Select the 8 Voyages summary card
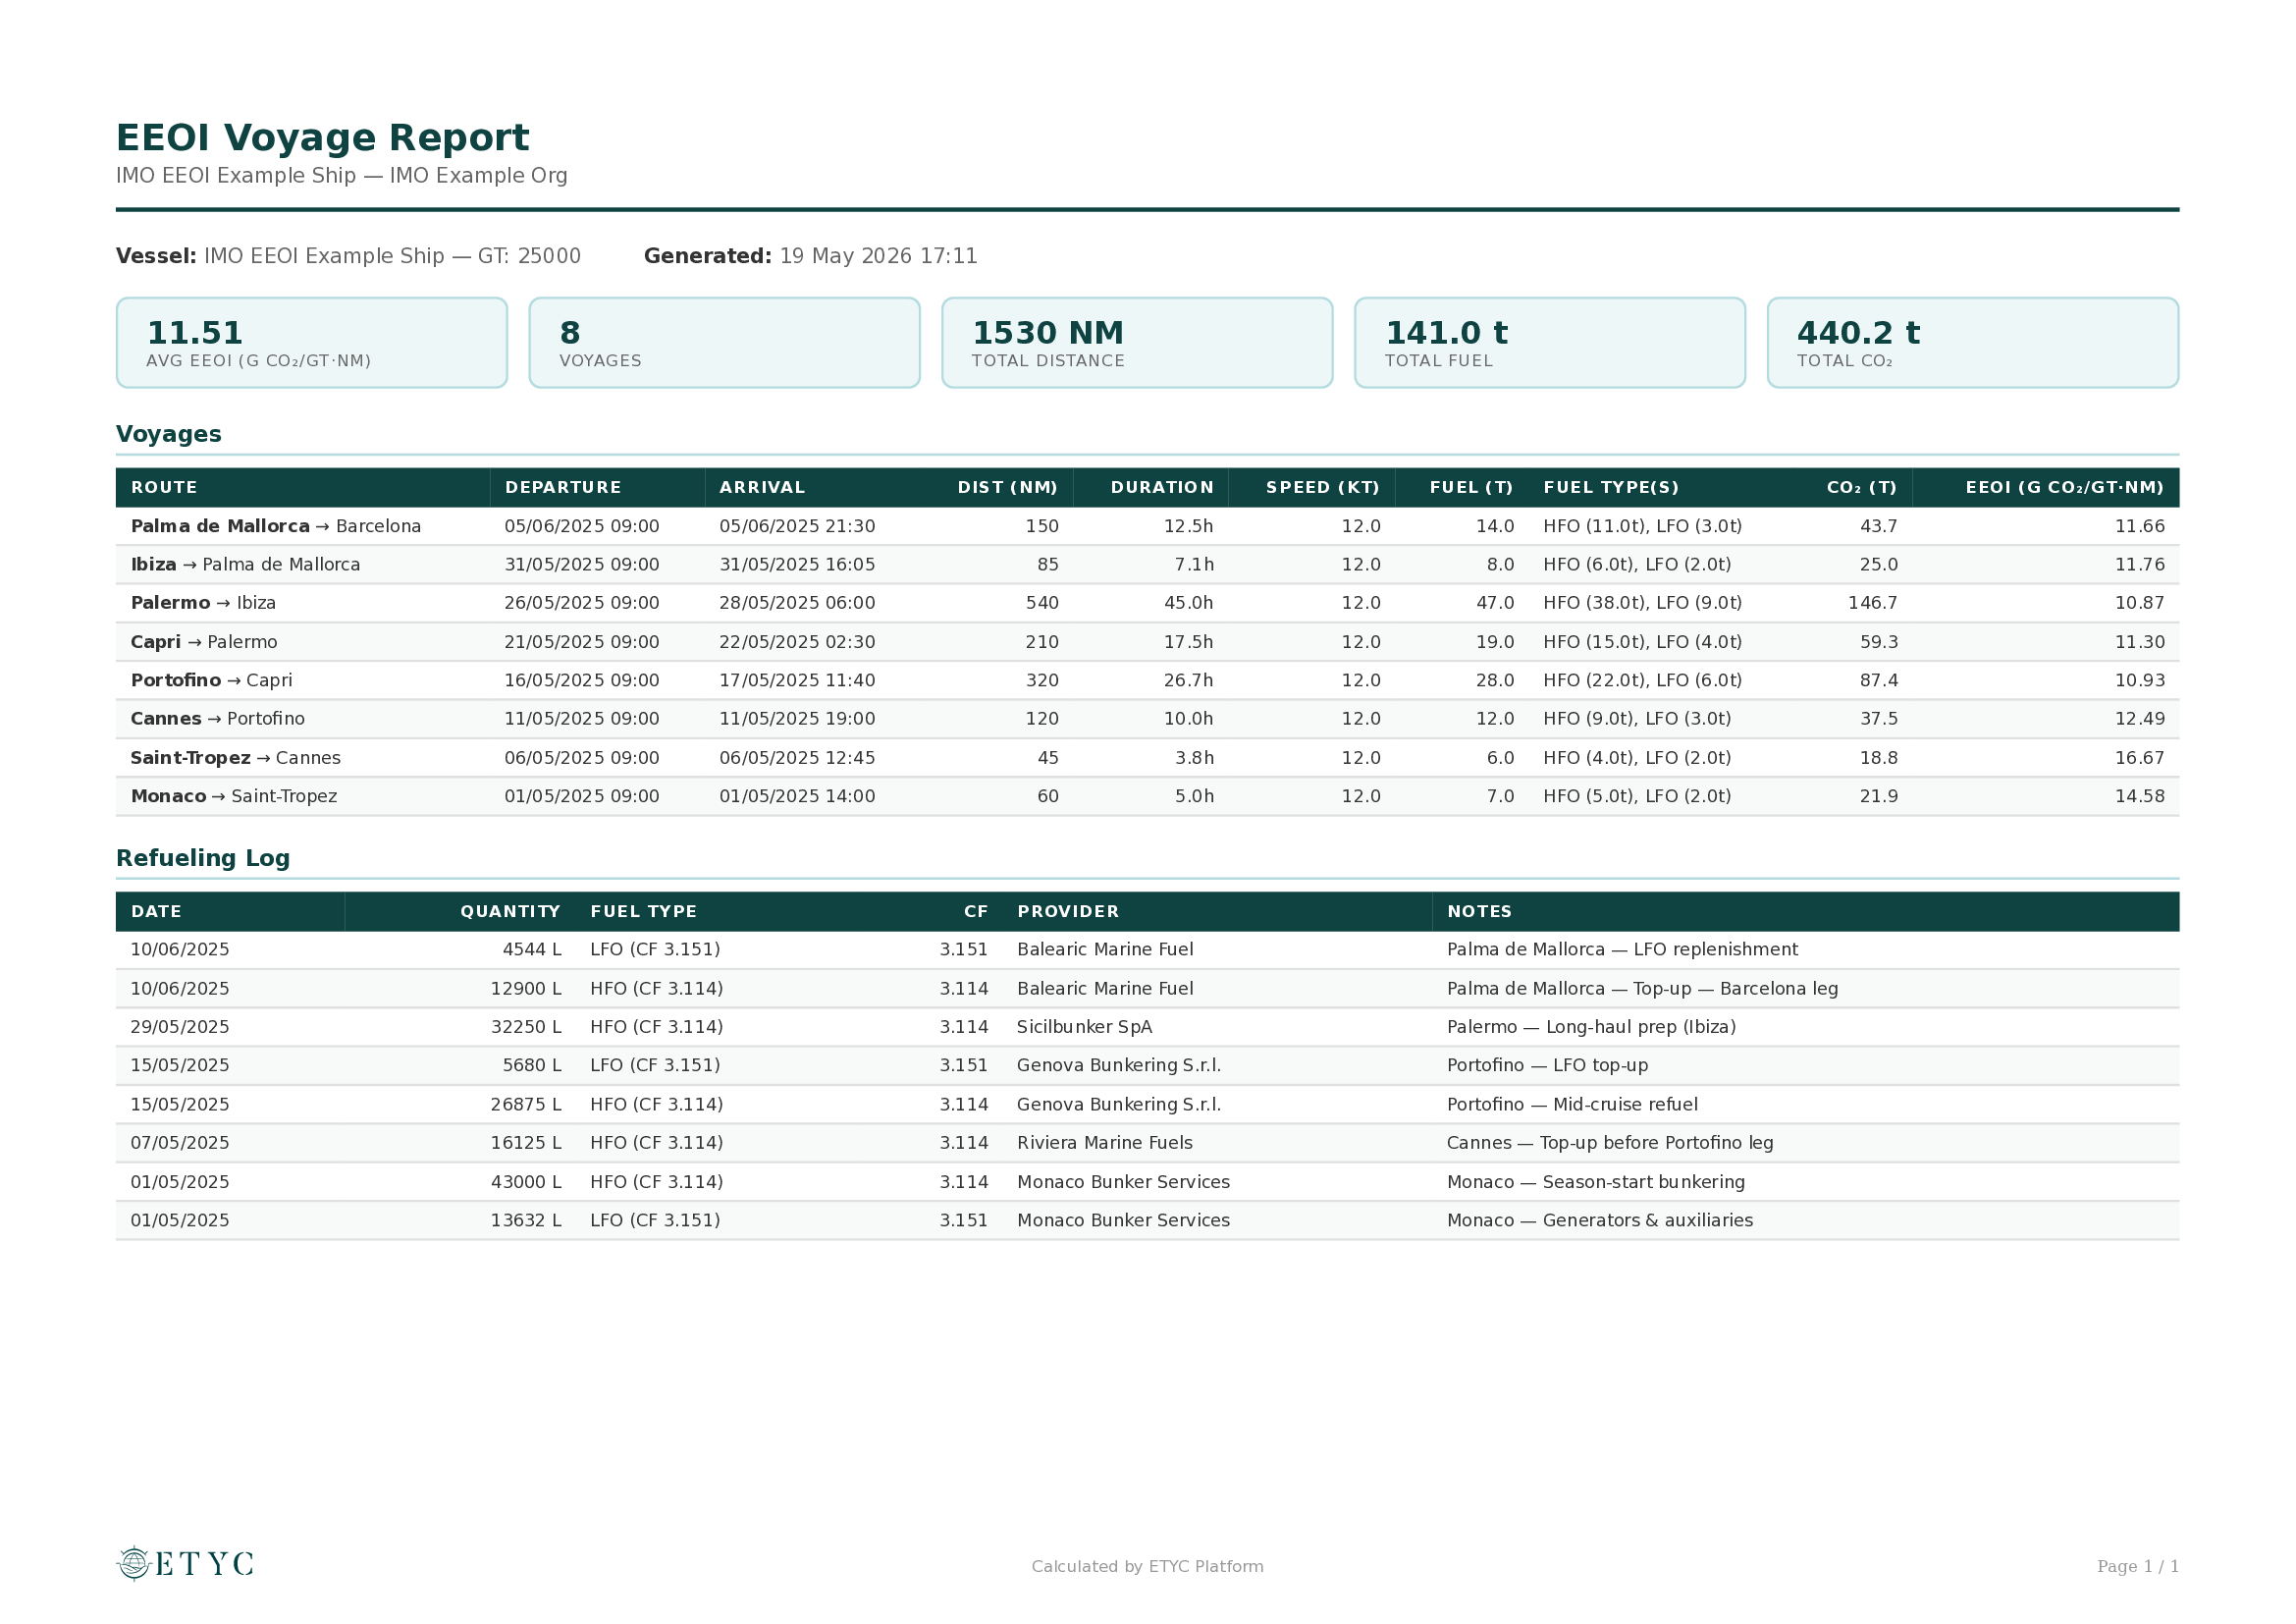Screen dimensions: 2296x1624 (x=724, y=342)
